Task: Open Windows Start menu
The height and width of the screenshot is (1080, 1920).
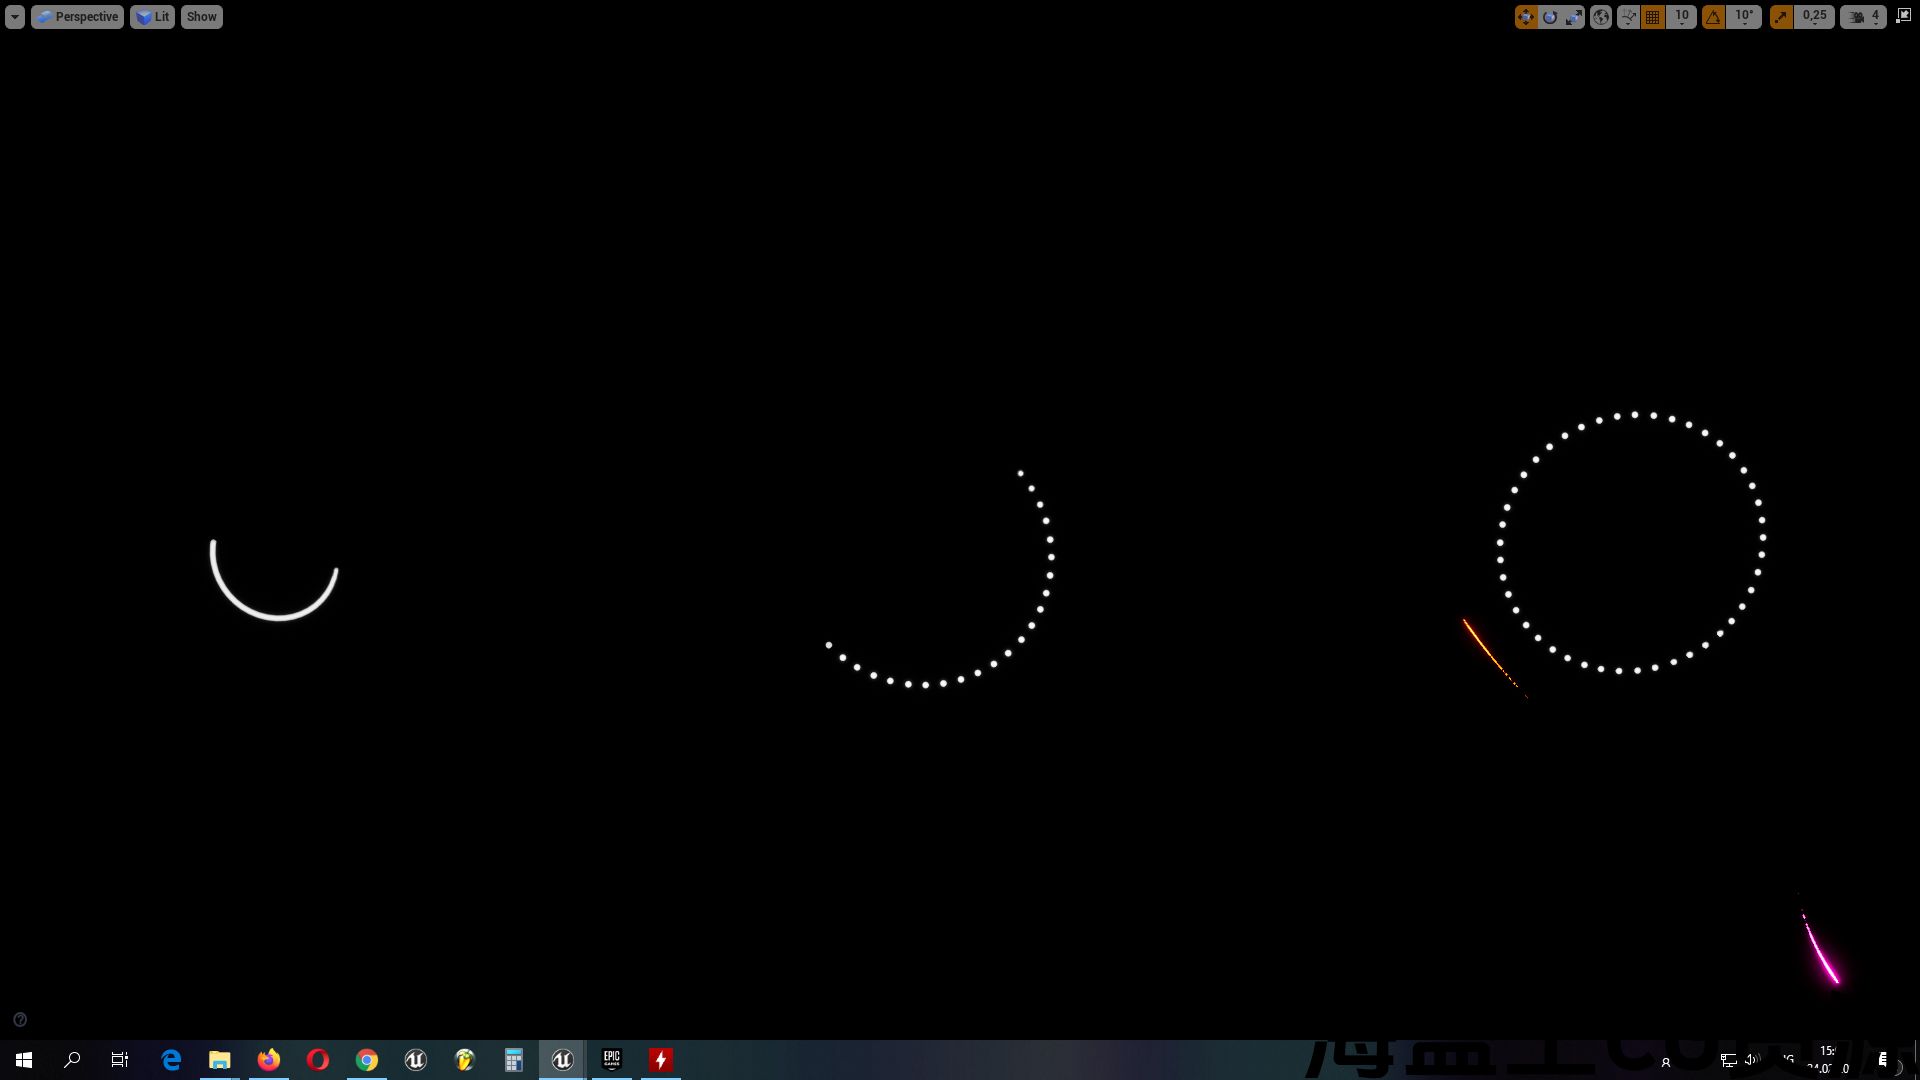Action: (x=24, y=1059)
